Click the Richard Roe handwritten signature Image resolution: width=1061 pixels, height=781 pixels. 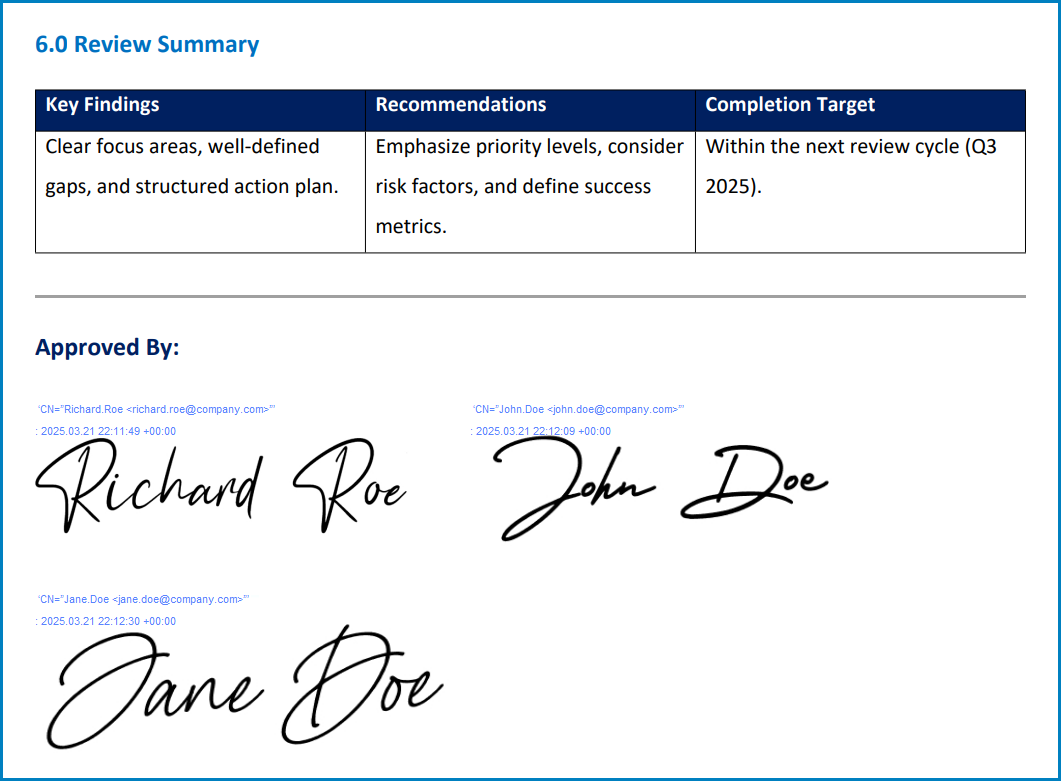(221, 485)
